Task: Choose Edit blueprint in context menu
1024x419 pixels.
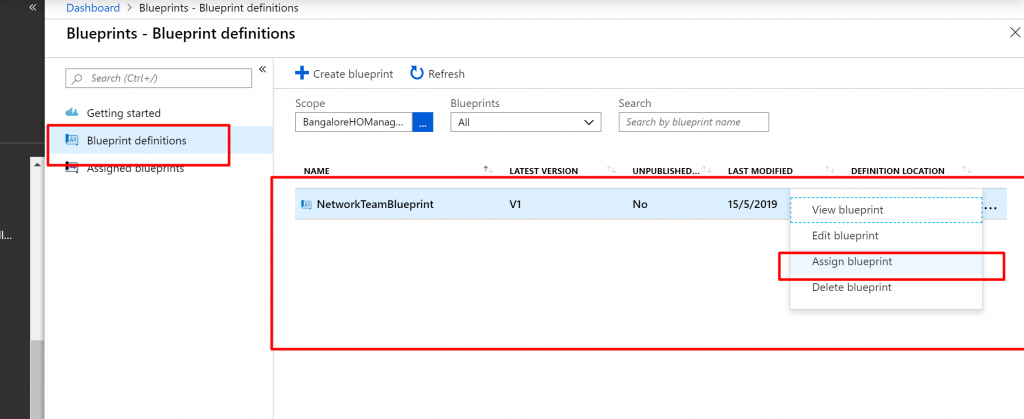Action: tap(845, 236)
